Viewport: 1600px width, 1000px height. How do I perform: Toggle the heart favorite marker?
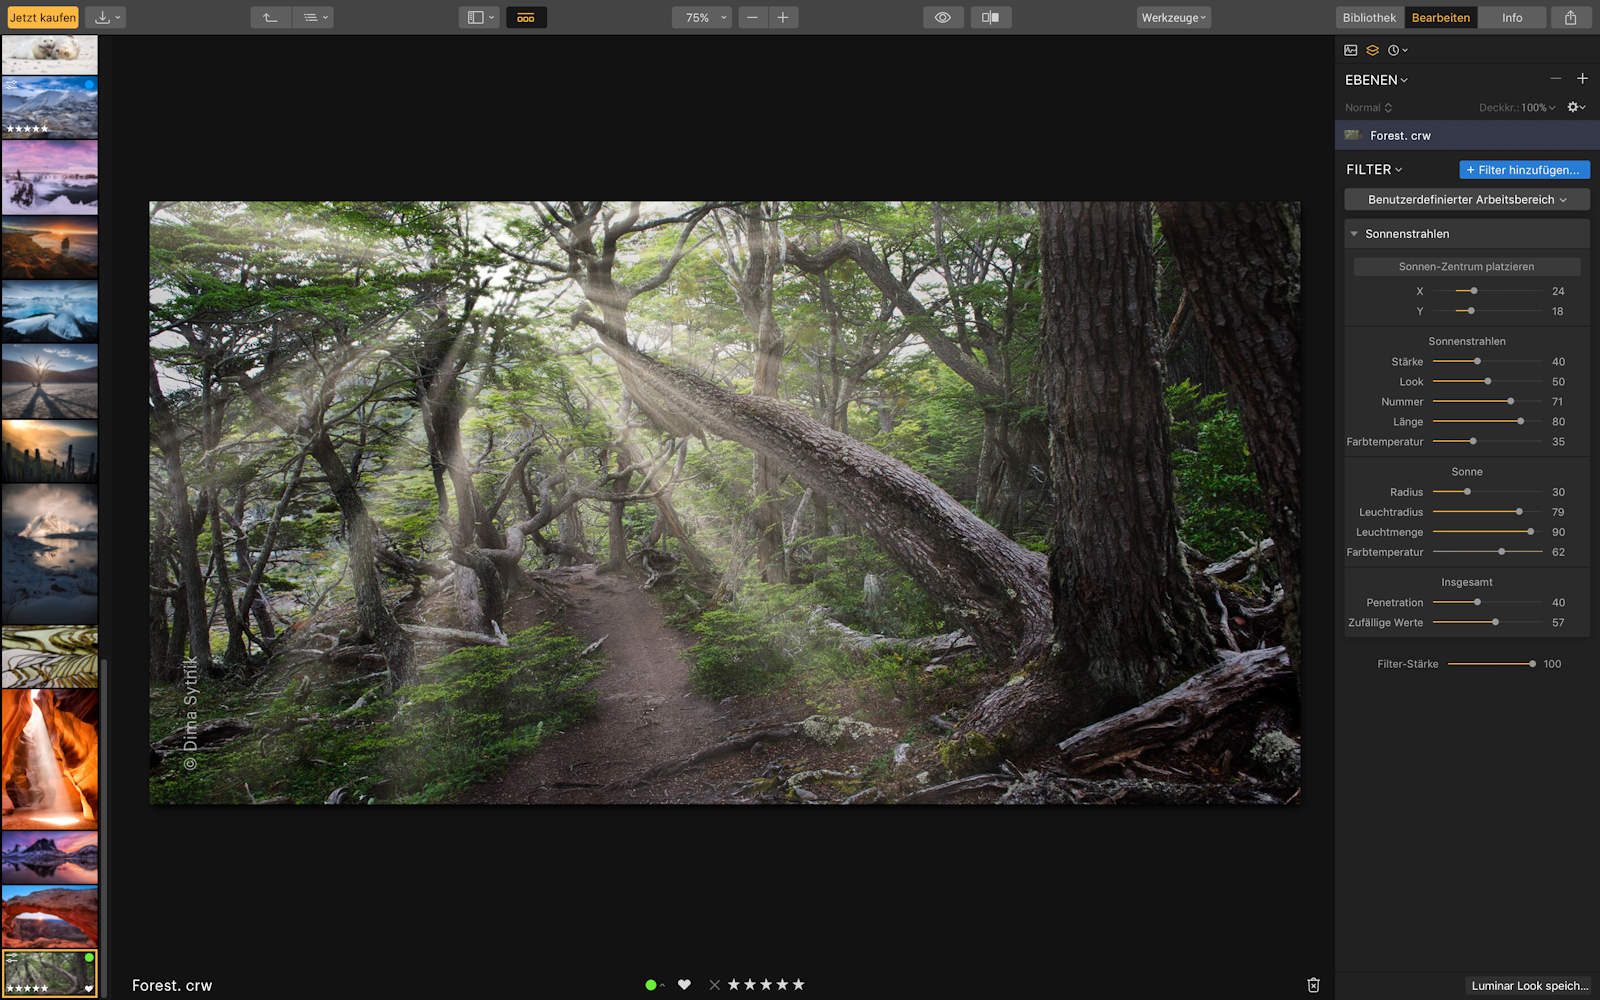point(684,985)
